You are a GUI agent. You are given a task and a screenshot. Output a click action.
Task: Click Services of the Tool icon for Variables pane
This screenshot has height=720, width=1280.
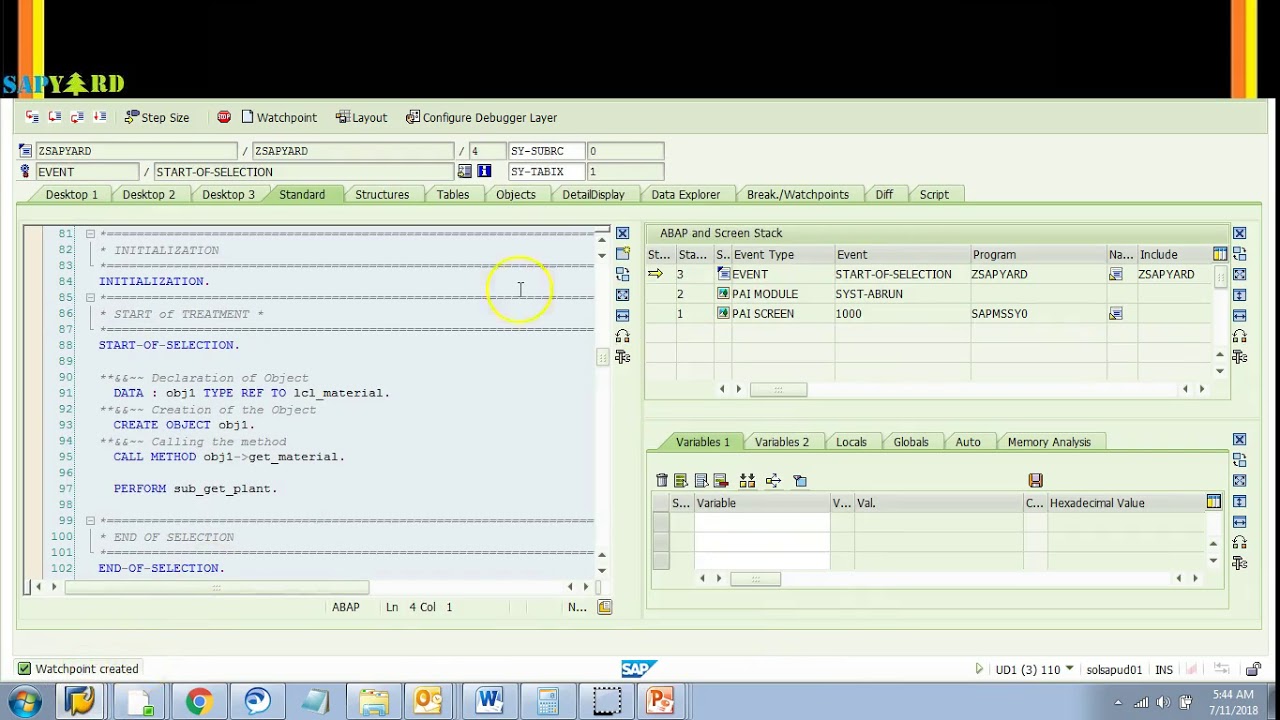click(1239, 563)
